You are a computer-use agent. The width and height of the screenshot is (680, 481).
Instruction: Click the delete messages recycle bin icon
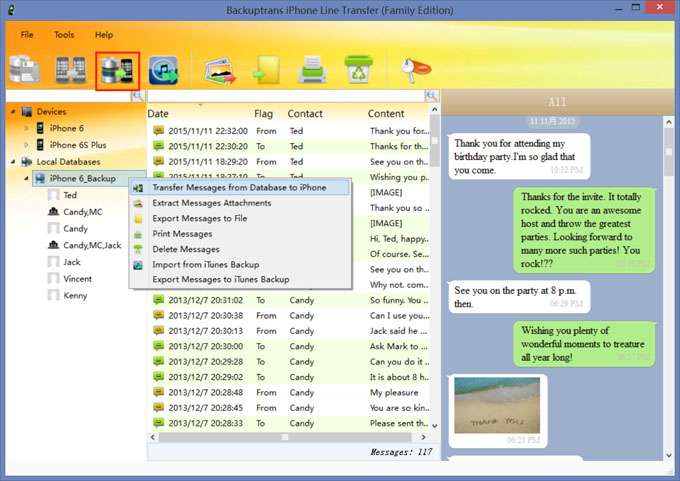[359, 69]
